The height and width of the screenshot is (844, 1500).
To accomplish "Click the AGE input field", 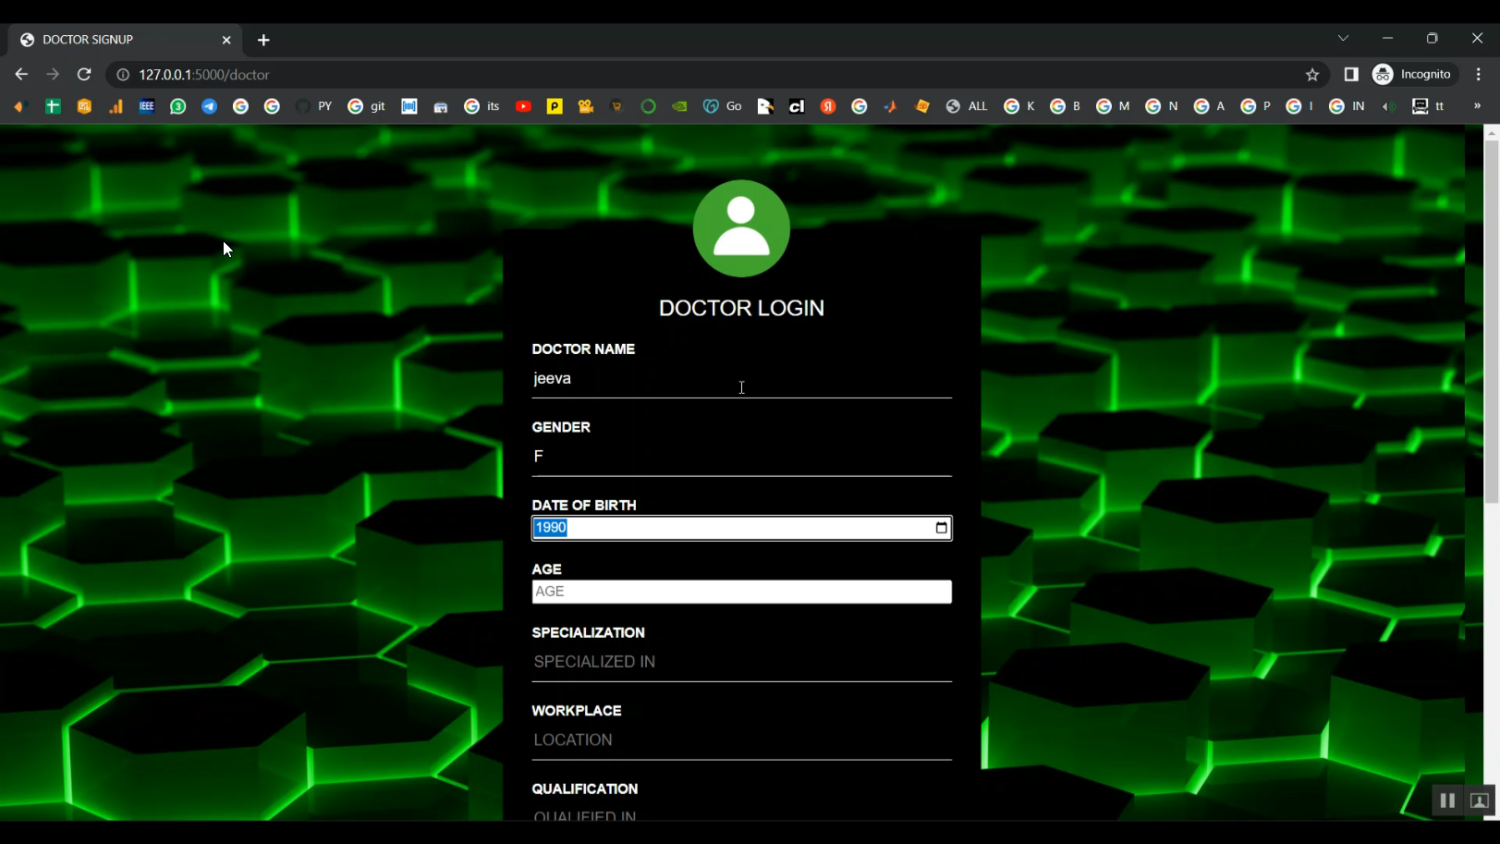I will (741, 592).
